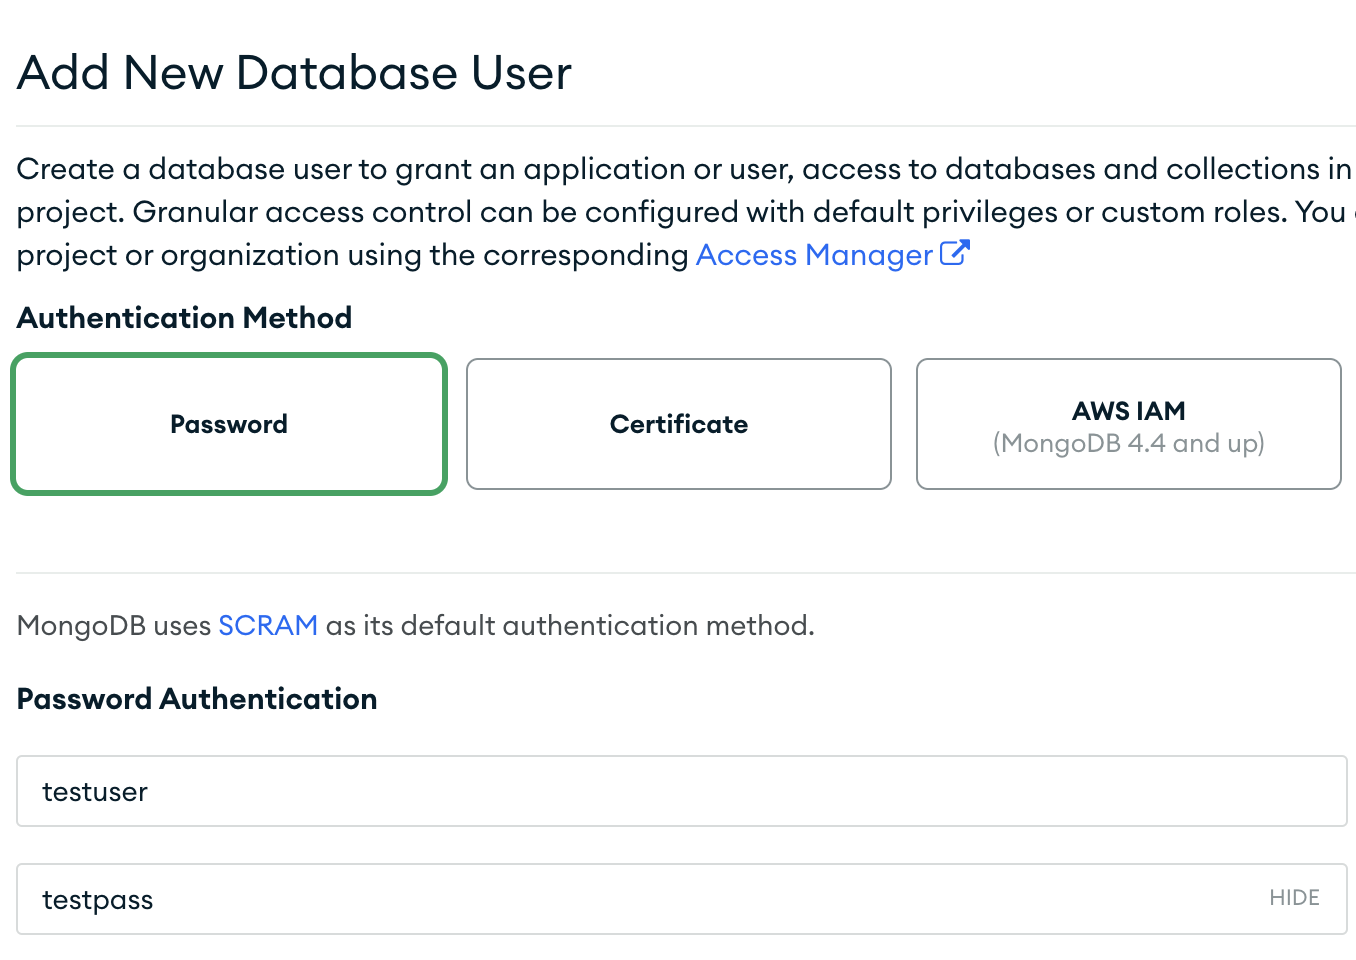The width and height of the screenshot is (1356, 960).
Task: Follow the SCRAM documentation link
Action: [x=268, y=626]
